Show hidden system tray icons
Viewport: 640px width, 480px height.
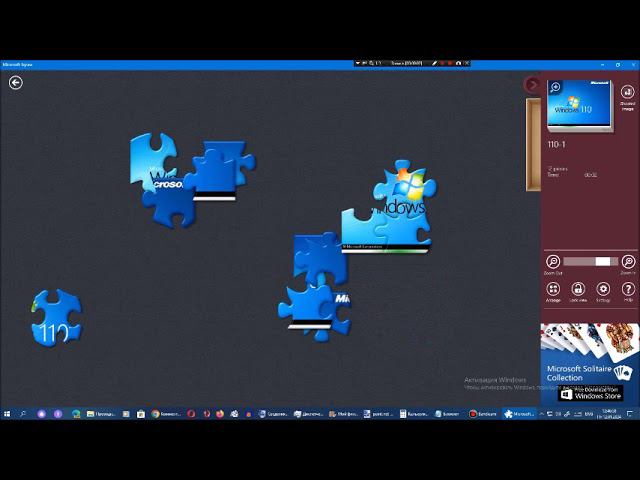click(x=542, y=414)
